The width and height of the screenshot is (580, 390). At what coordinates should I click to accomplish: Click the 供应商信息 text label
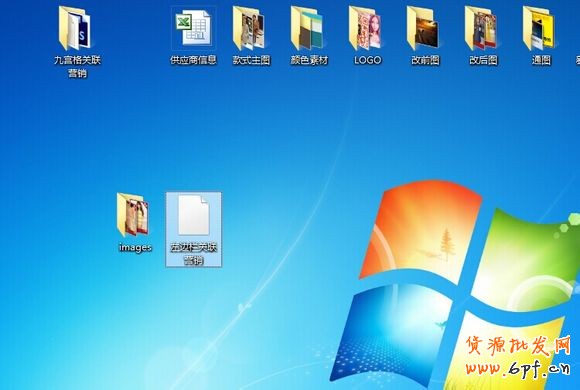click(193, 60)
